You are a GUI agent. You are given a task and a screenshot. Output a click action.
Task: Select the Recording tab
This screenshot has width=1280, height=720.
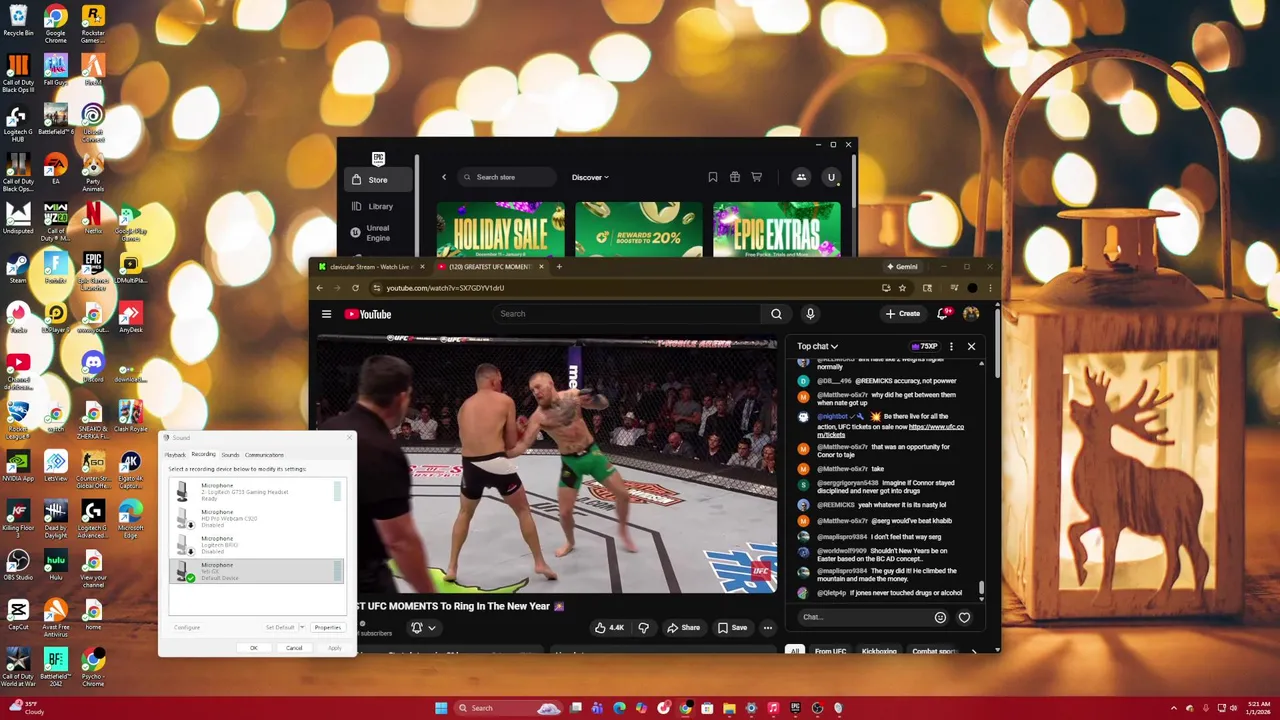tap(203, 455)
